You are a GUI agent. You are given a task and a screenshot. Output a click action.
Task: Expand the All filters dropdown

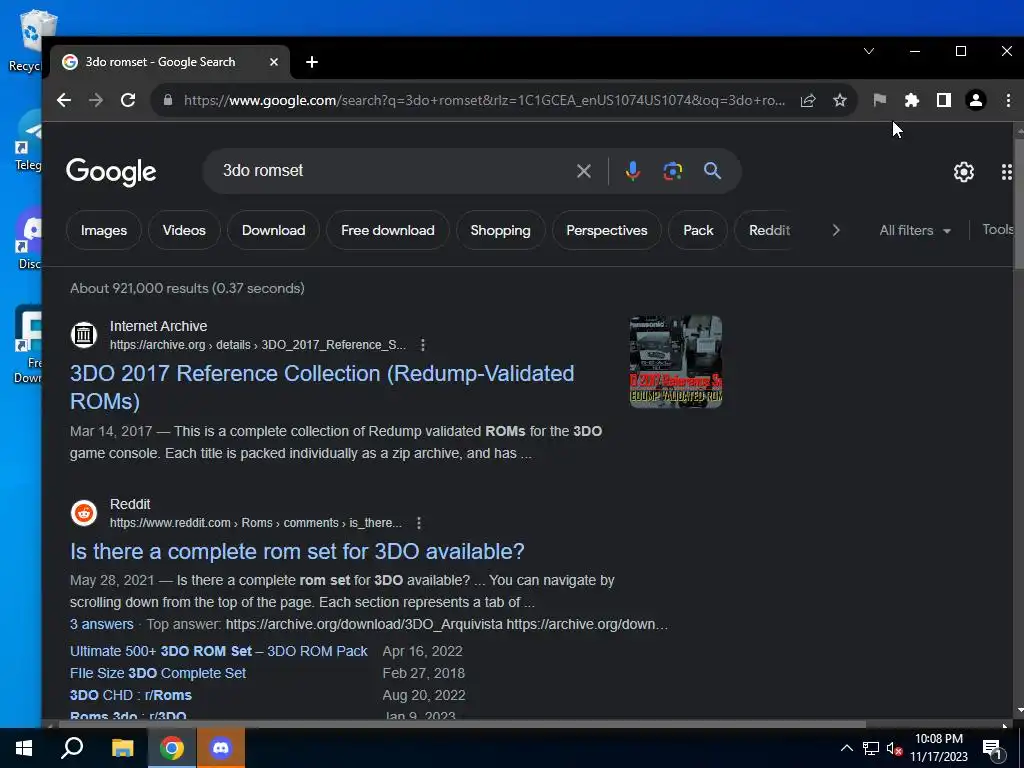tap(914, 230)
